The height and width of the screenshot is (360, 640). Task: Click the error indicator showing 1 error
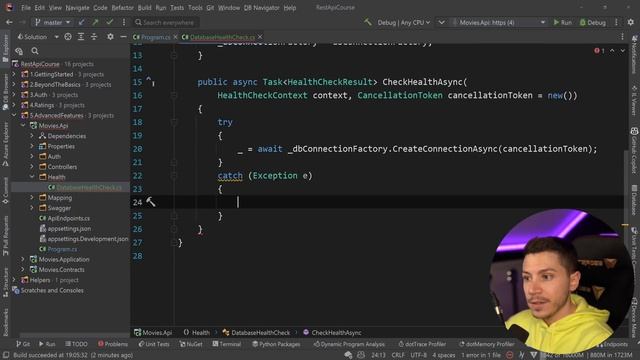pyautogui.click(x=599, y=51)
